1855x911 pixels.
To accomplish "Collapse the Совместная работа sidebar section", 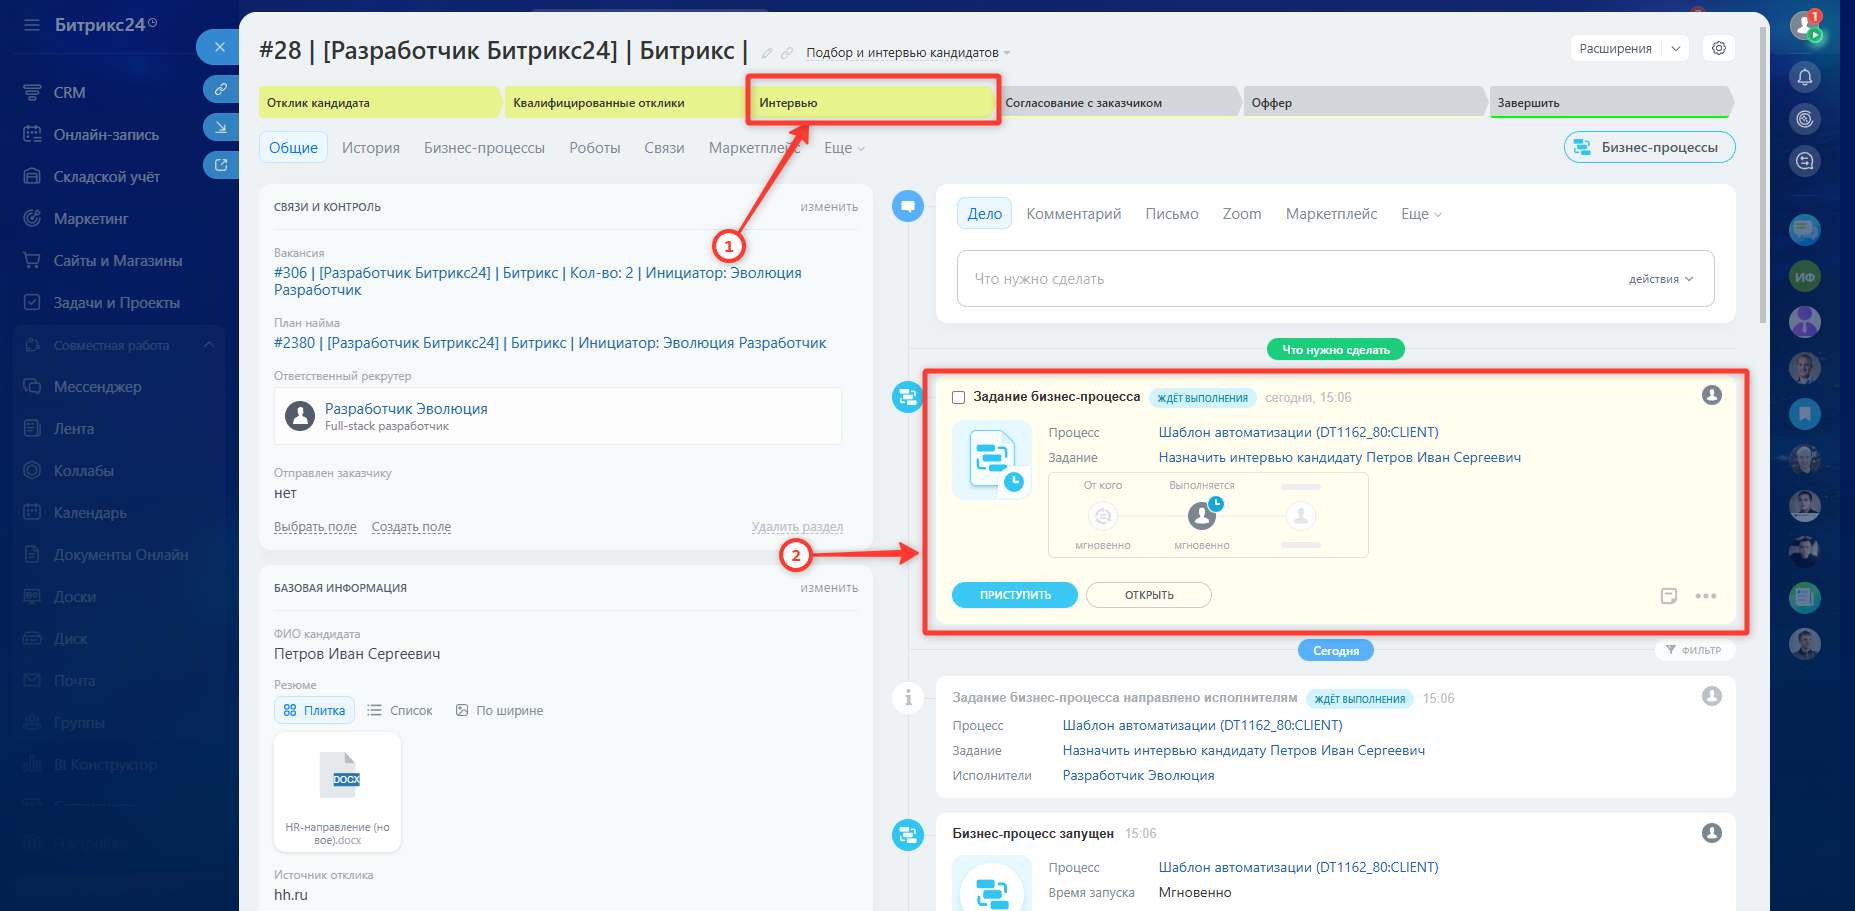I will point(209,345).
